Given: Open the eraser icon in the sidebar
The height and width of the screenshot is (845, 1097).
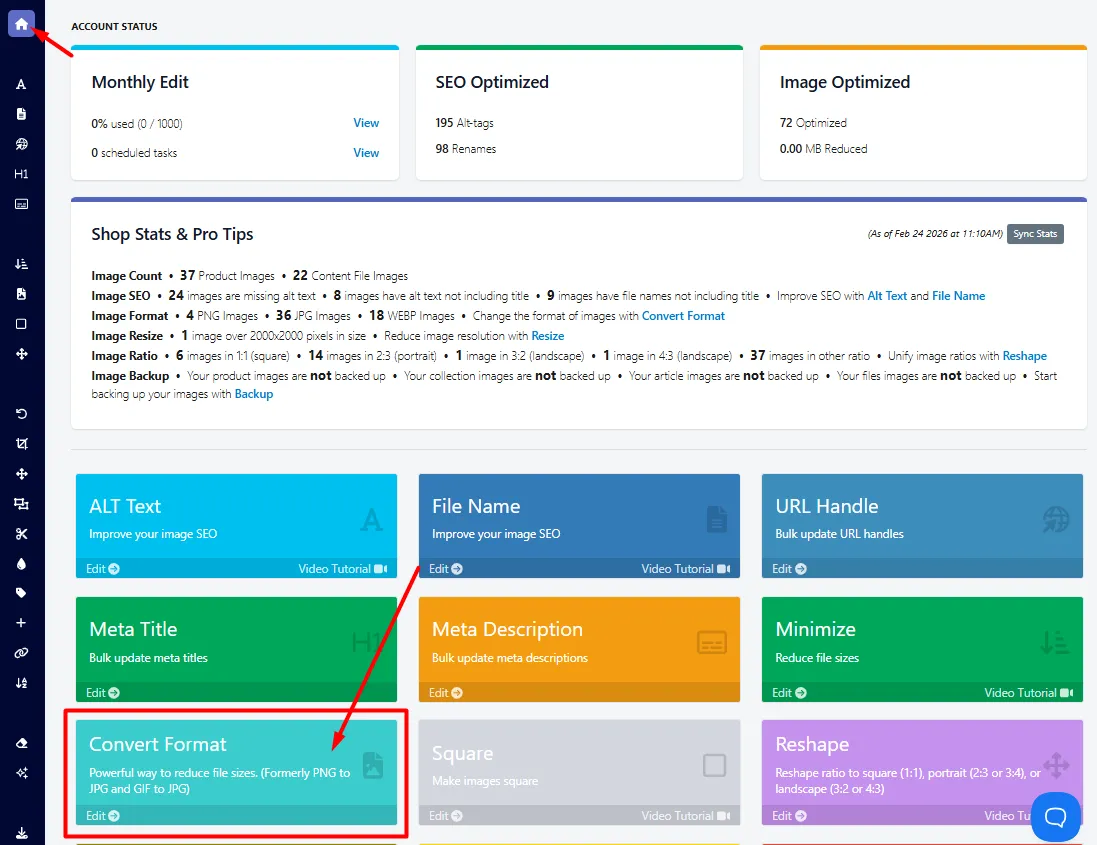Looking at the screenshot, I should [21, 743].
